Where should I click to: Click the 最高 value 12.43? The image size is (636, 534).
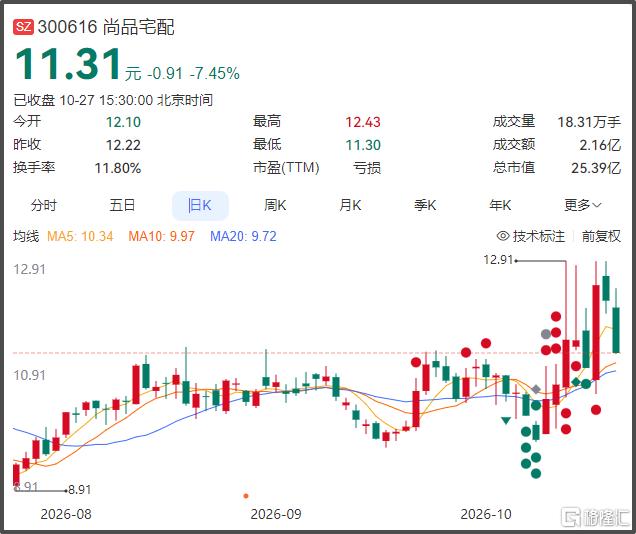pos(363,122)
